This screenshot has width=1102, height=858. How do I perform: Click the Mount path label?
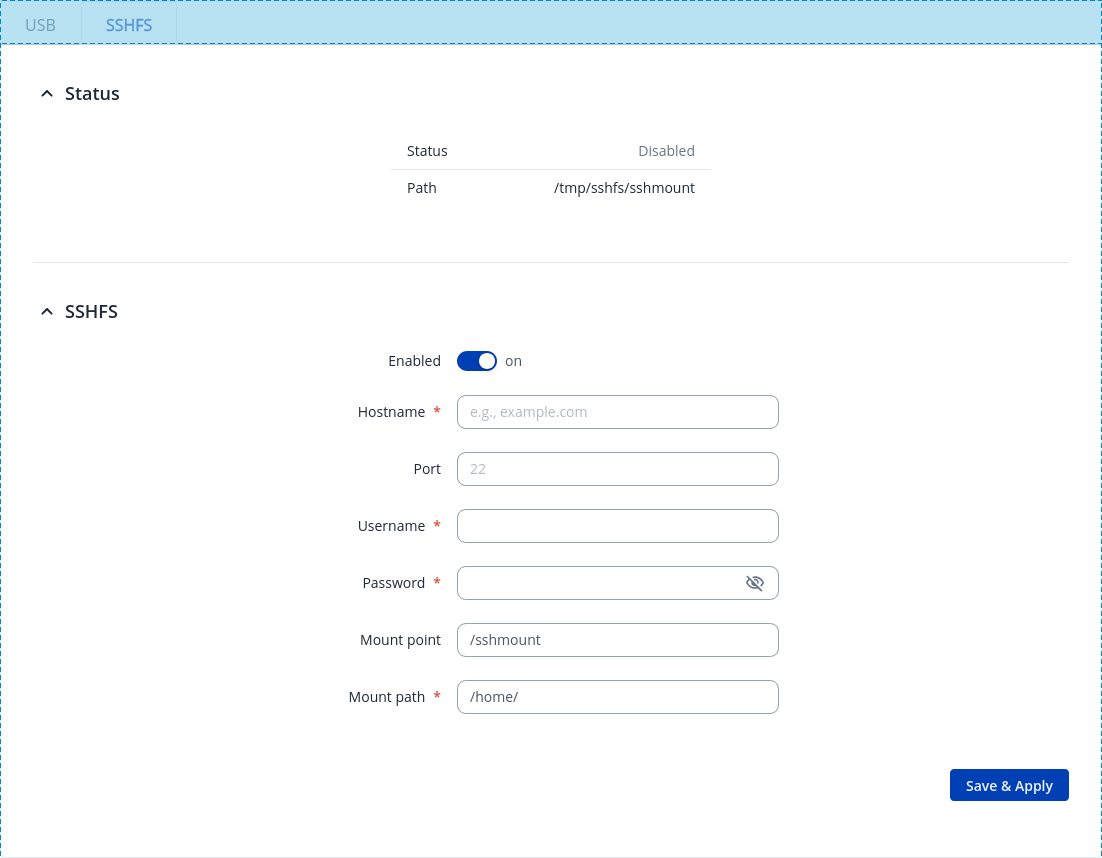pos(387,697)
